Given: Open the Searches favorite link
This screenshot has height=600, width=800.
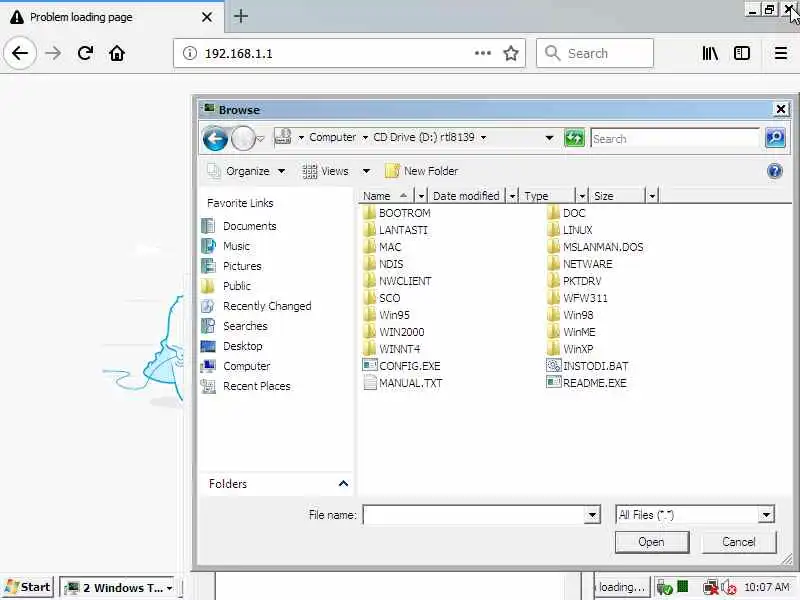Looking at the screenshot, I should 234,326.
